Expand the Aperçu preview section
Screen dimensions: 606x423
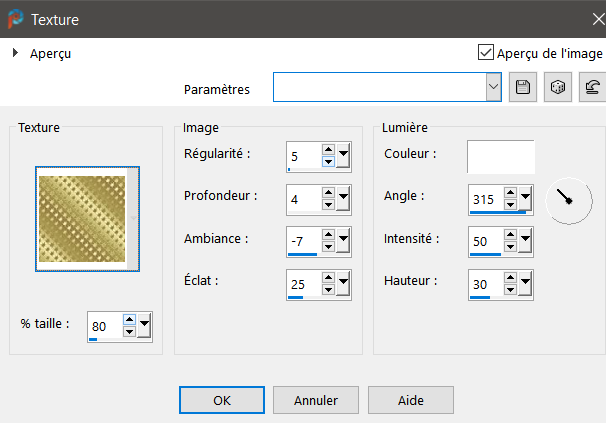click(x=16, y=54)
